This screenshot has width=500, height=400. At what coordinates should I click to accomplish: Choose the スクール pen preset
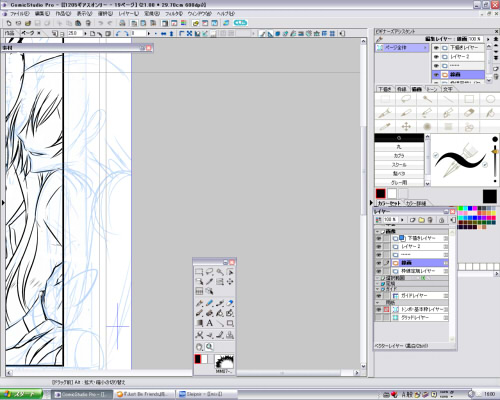399,165
